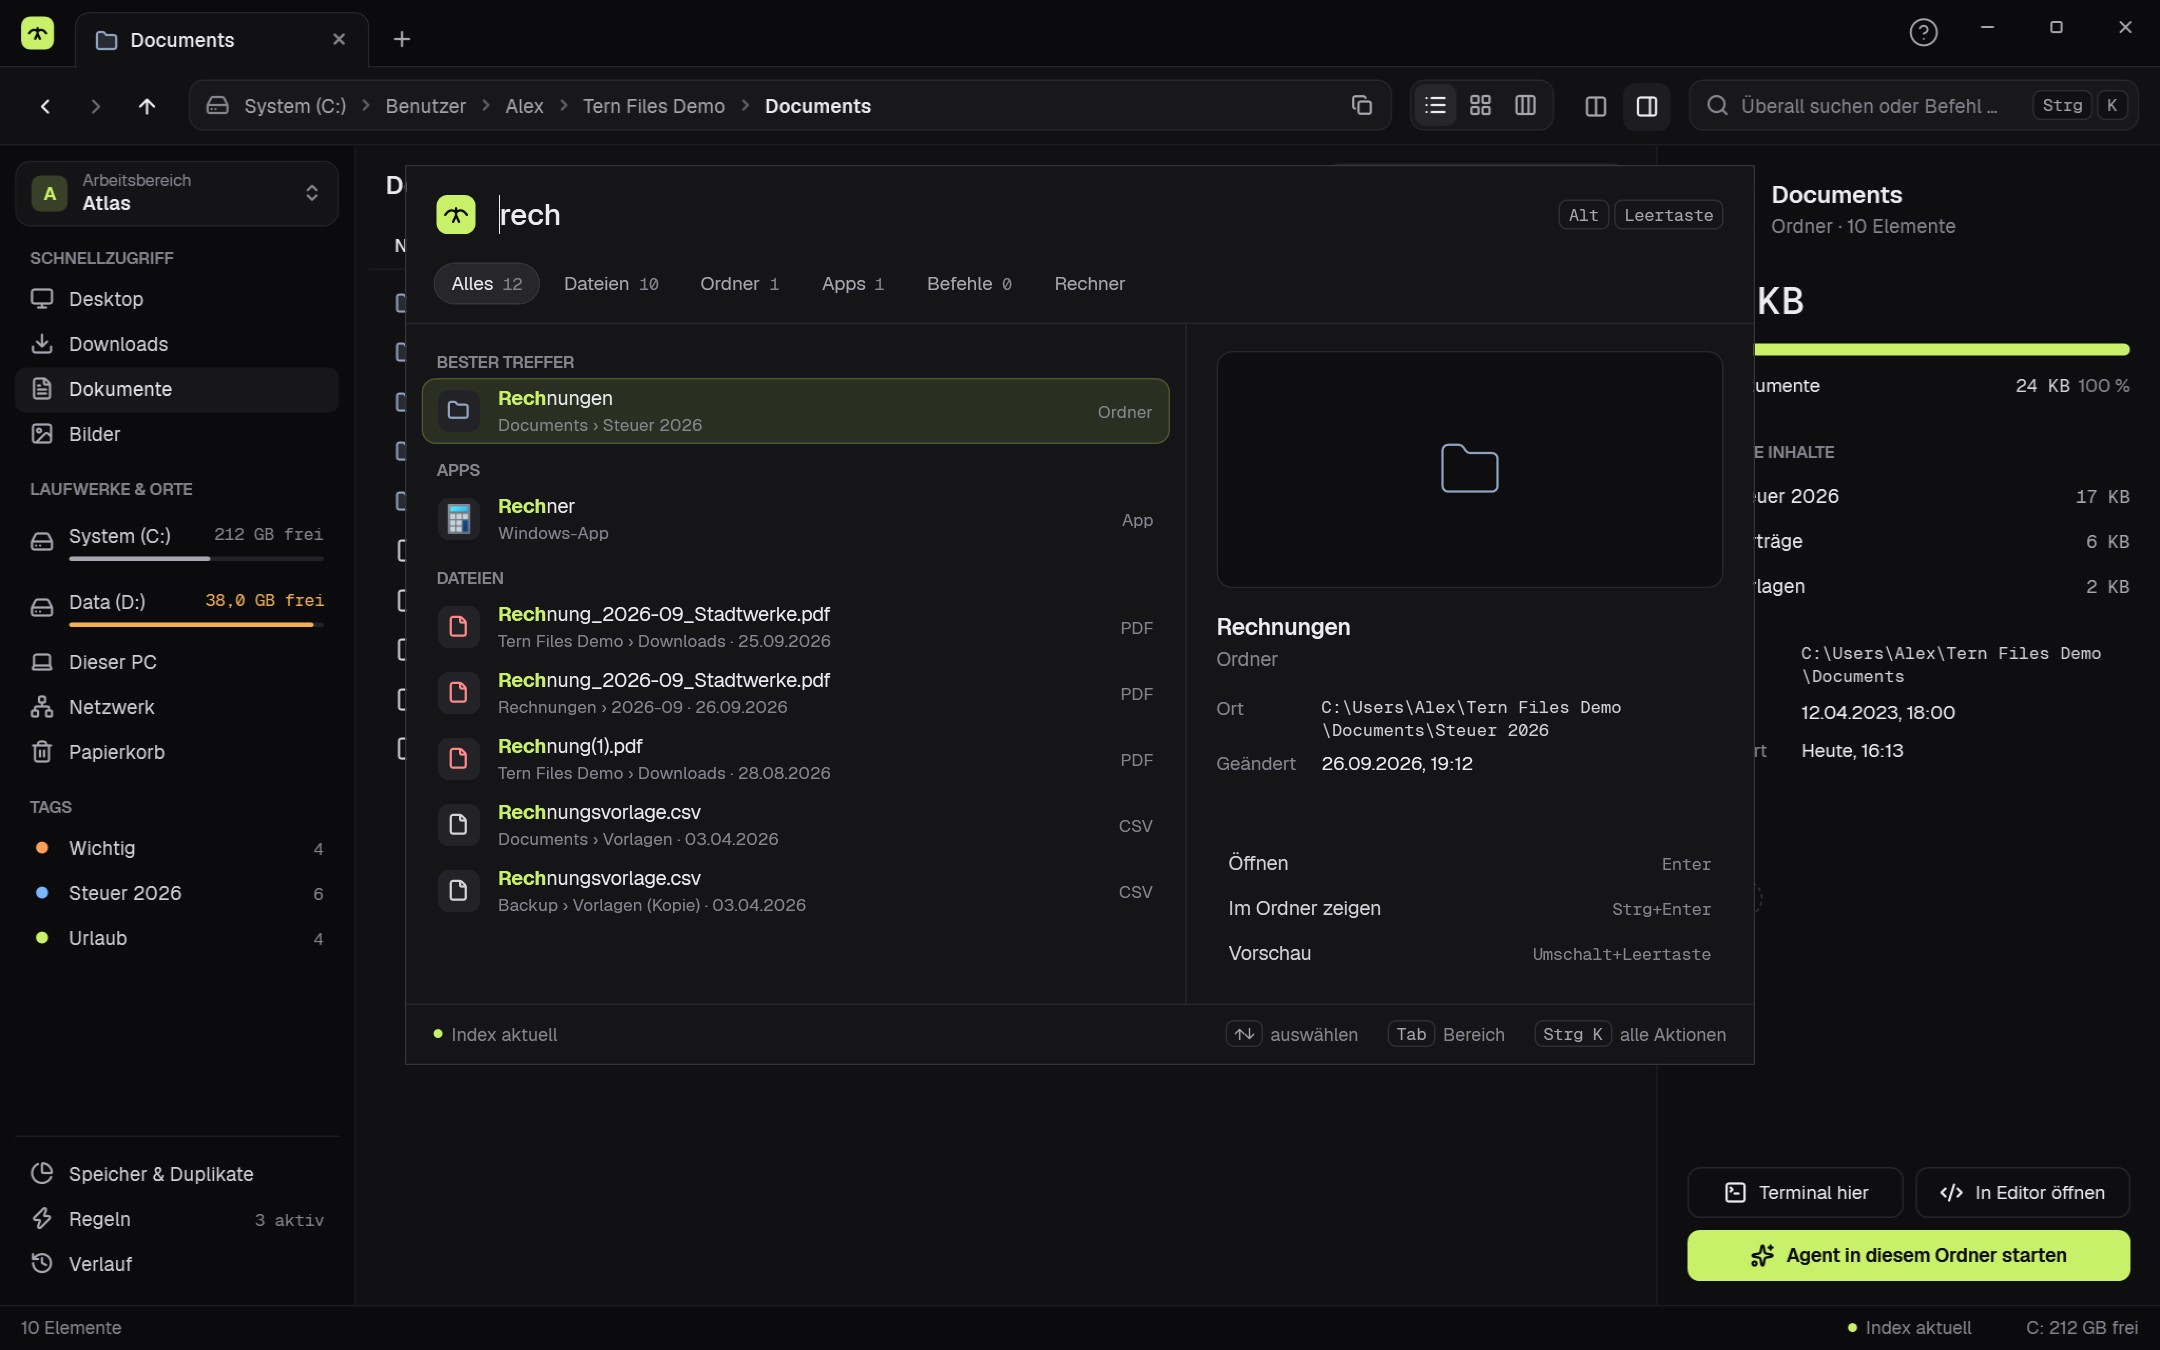Click the Öffnen action
Screen dimensions: 2160x1350
[x=1469, y=863]
